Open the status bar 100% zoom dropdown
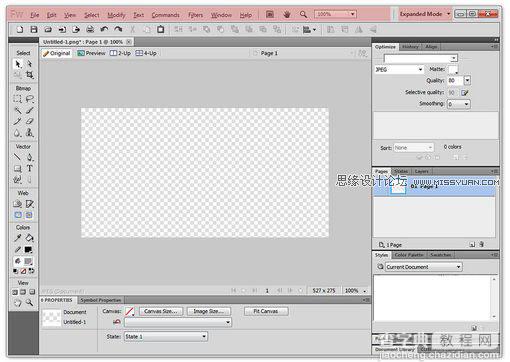Viewport: 510px width, 362px height. click(x=356, y=291)
